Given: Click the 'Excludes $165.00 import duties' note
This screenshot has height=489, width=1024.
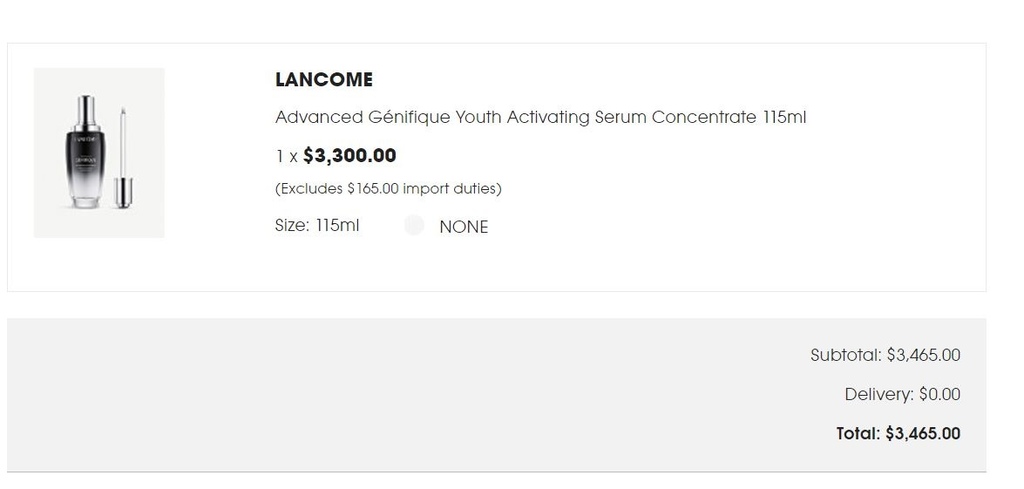Looking at the screenshot, I should (x=389, y=189).
